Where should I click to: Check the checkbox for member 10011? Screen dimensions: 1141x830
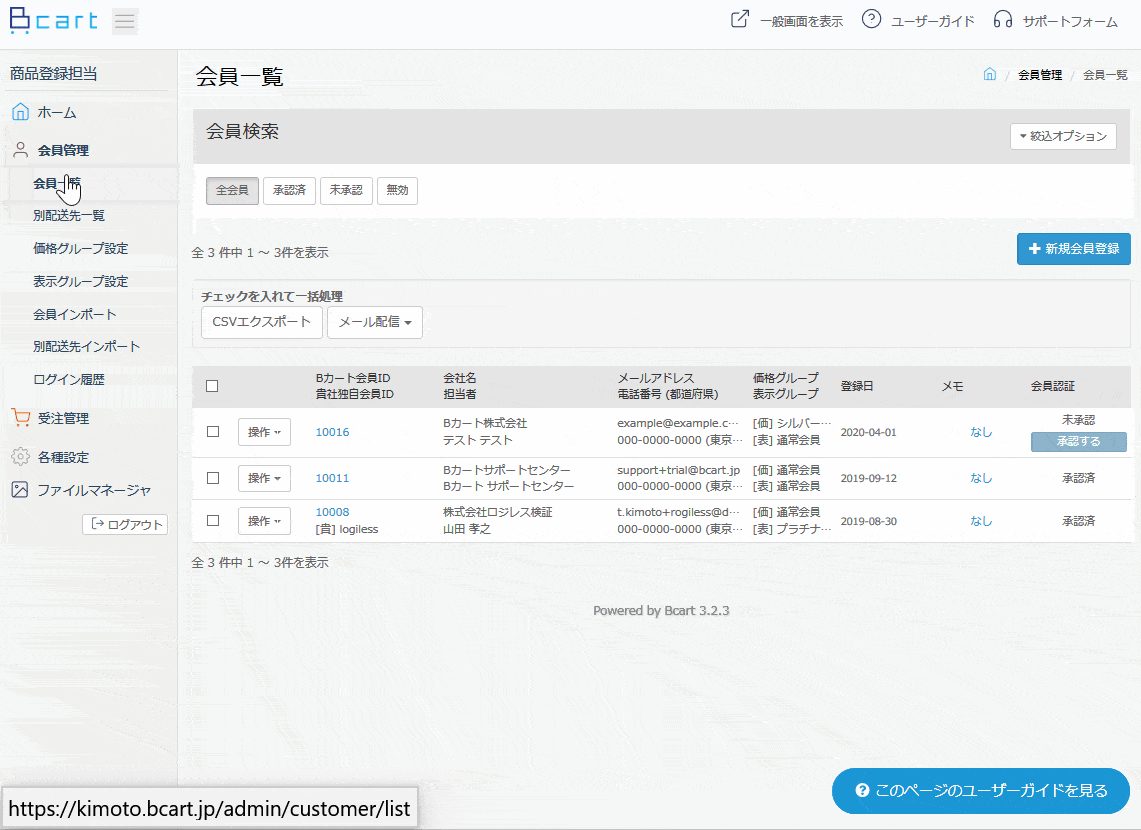(x=213, y=478)
